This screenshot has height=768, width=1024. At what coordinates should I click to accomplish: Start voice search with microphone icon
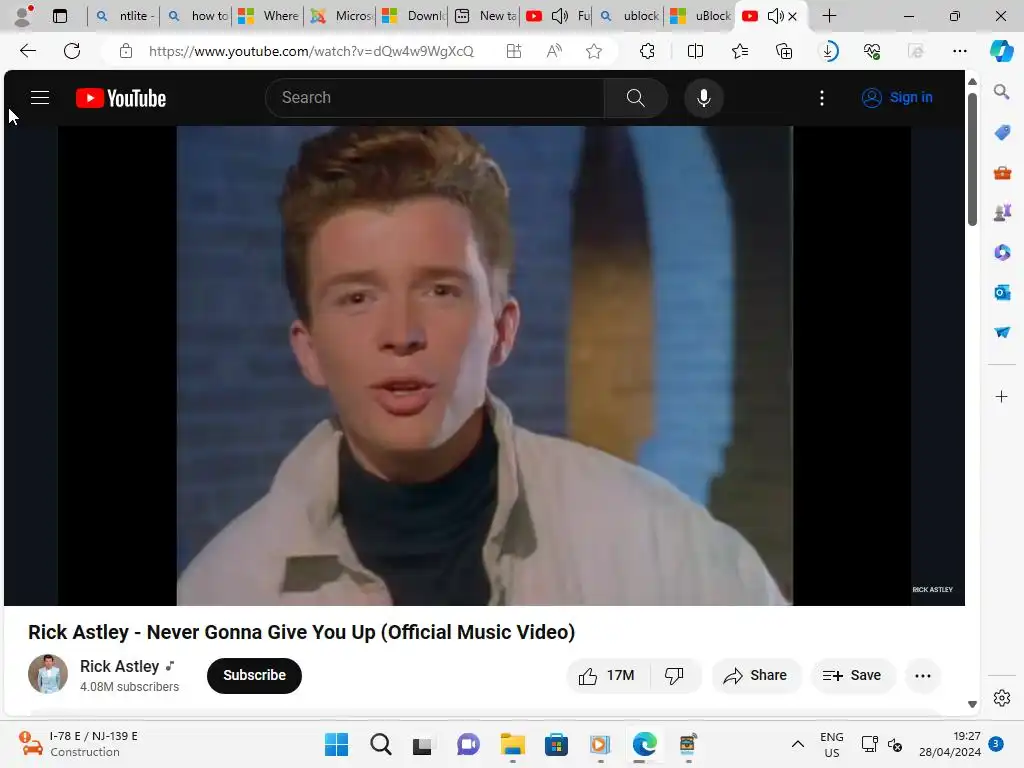(x=703, y=98)
